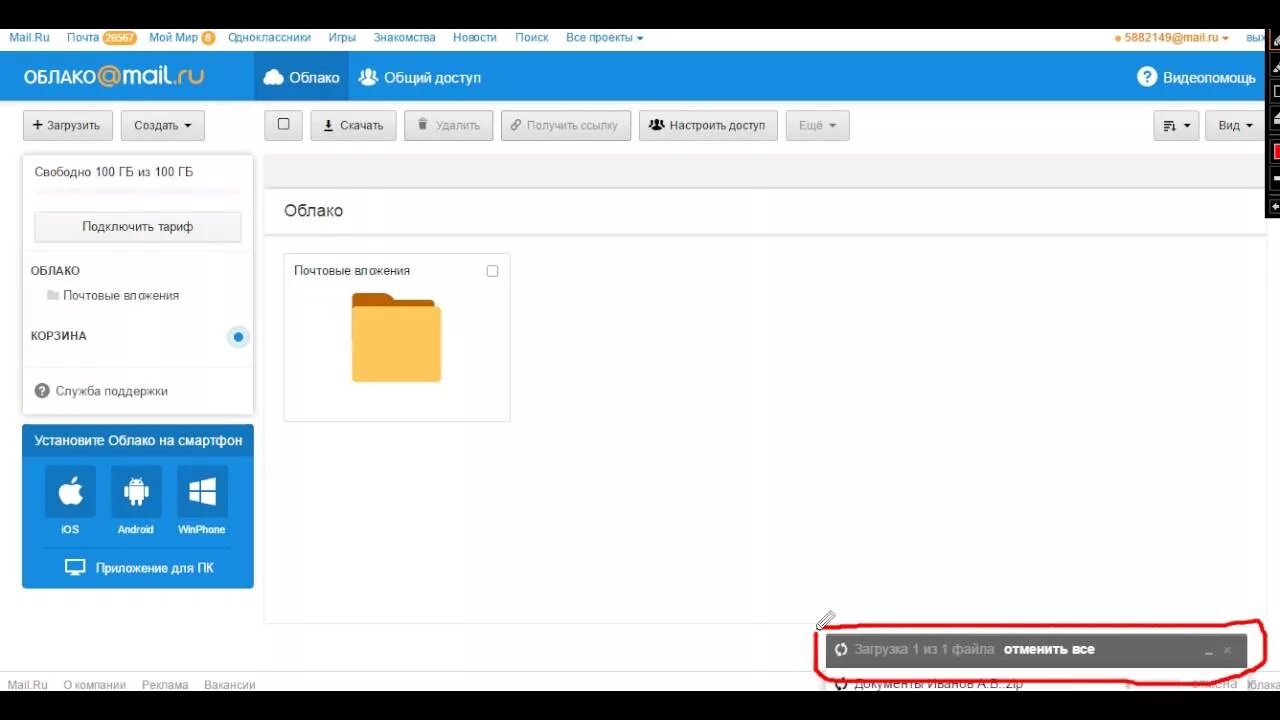The width and height of the screenshot is (1280, 720).
Task: Click the Облако@mail.ru logo
Action: tap(114, 77)
